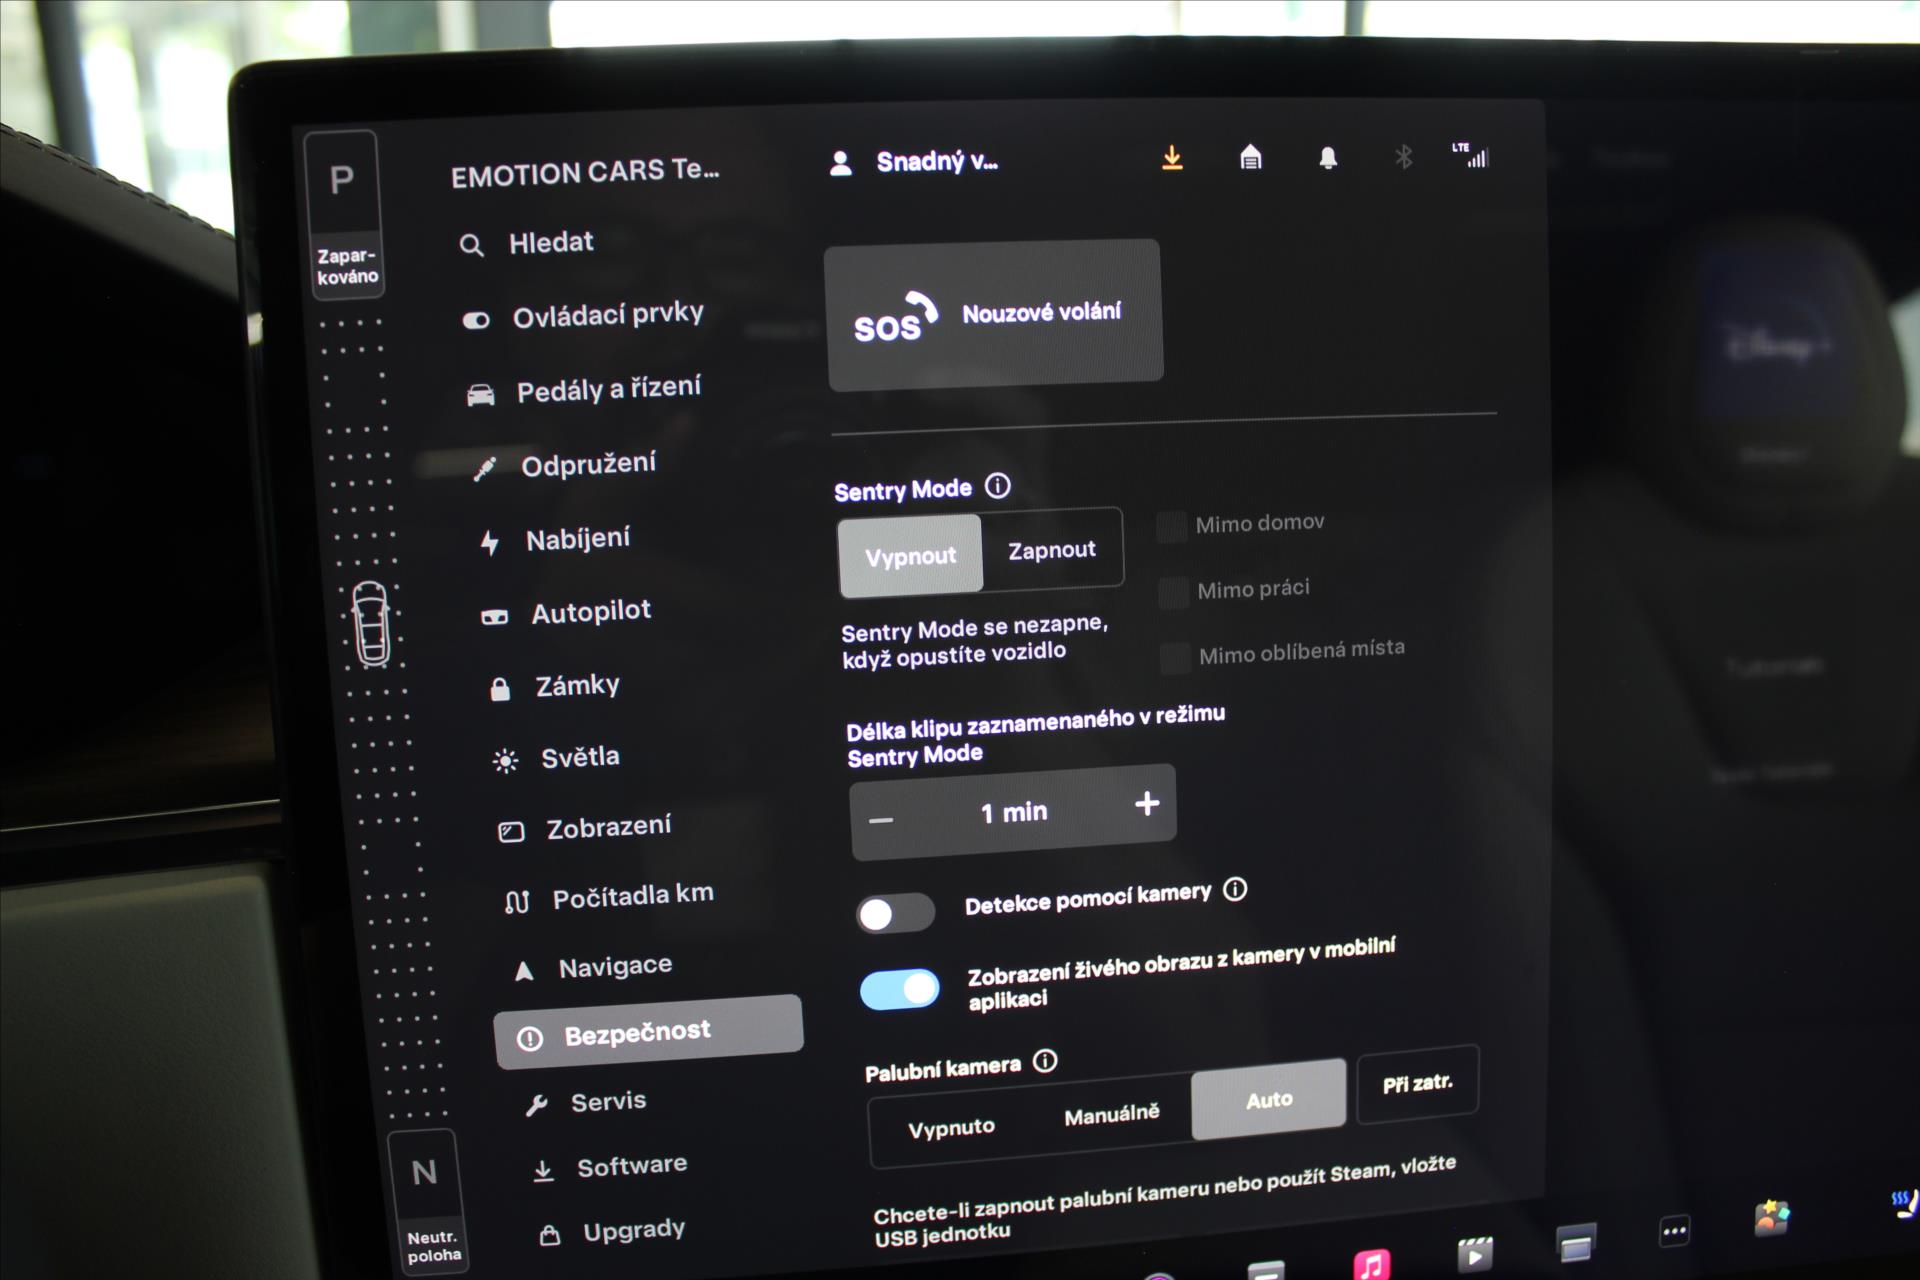Click the Hledat search field

[550, 243]
